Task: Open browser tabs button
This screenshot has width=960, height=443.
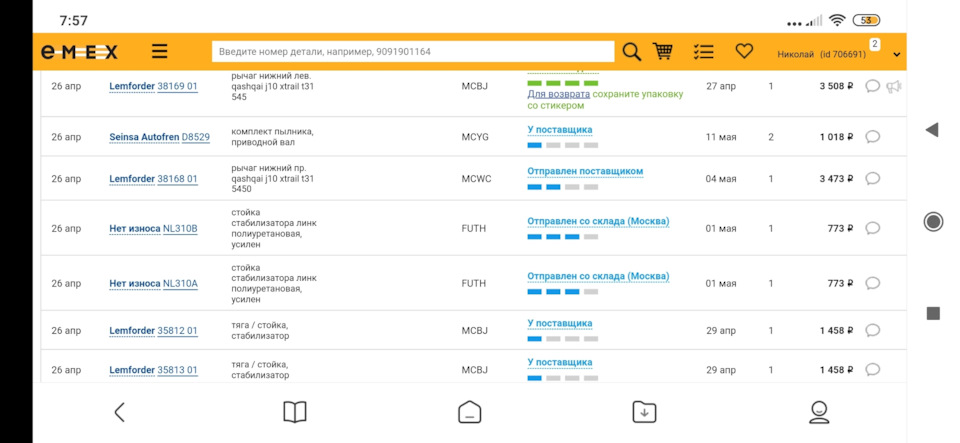Action: click(469, 412)
